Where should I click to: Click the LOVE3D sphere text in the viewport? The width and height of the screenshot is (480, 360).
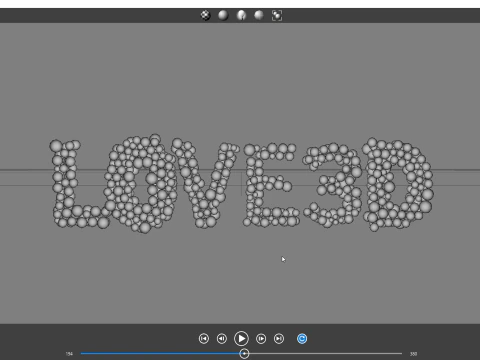pyautogui.click(x=242, y=183)
